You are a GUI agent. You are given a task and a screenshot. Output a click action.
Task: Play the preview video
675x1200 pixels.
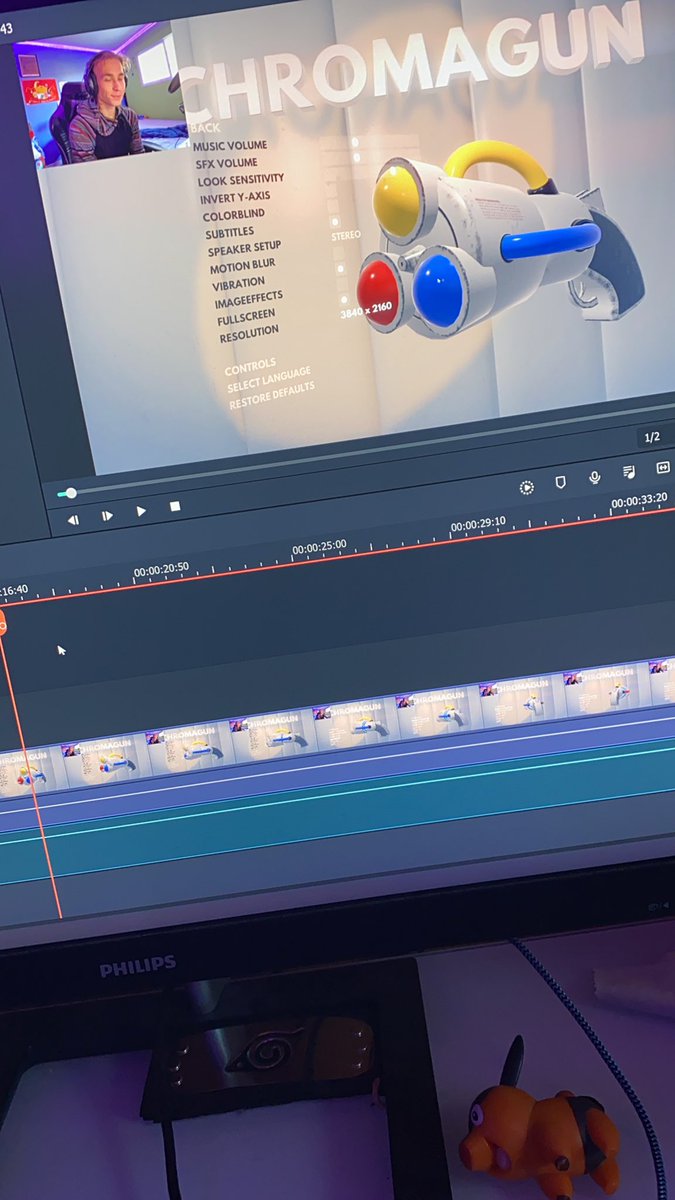coord(141,511)
